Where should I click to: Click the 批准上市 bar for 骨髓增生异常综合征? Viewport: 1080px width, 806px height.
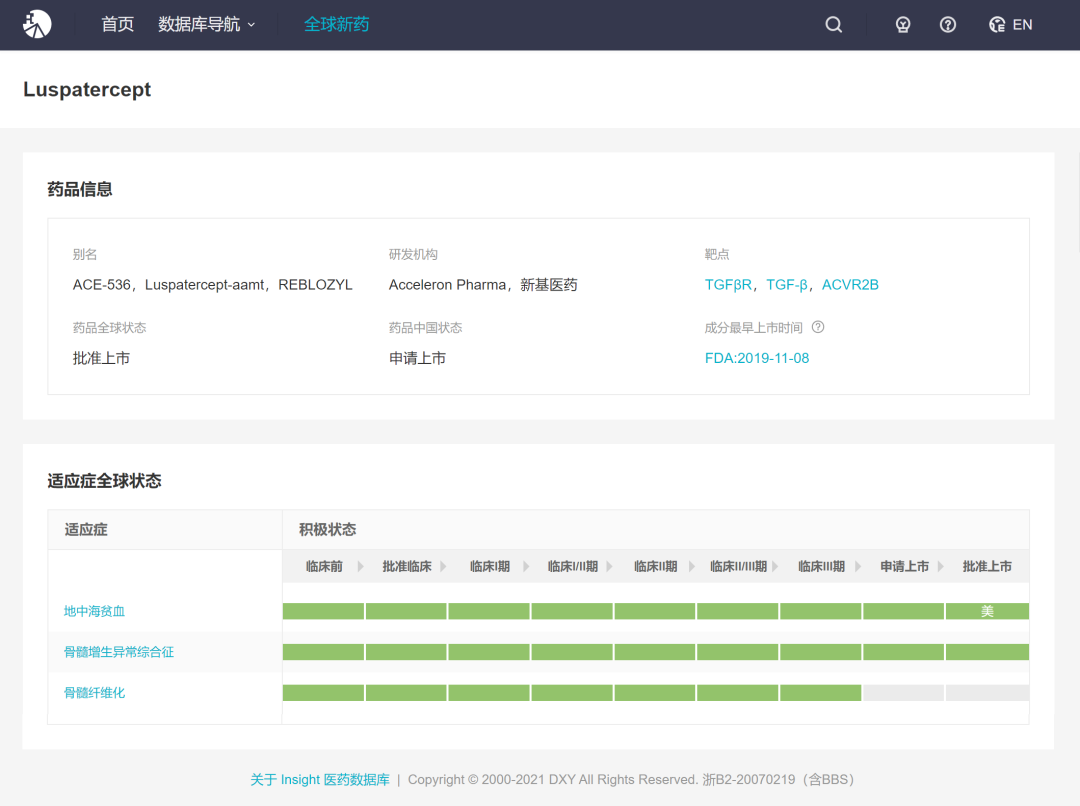pos(987,652)
